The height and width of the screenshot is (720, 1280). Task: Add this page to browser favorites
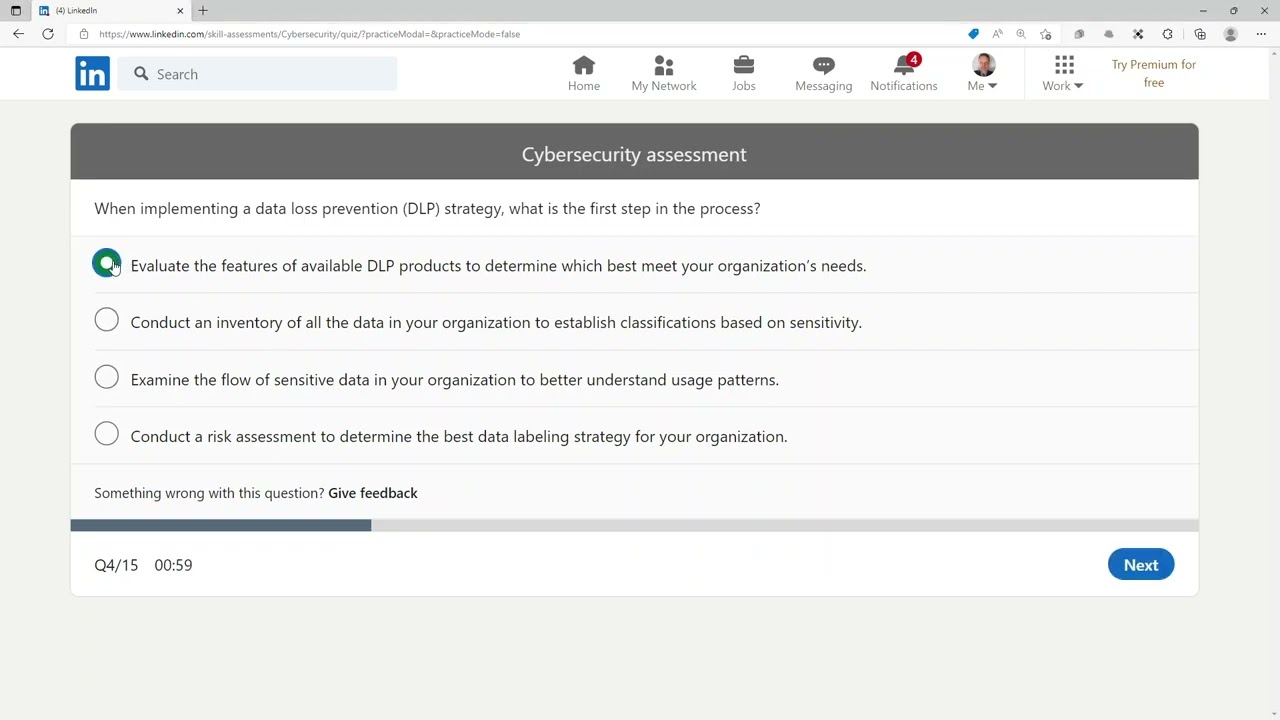(x=1046, y=34)
